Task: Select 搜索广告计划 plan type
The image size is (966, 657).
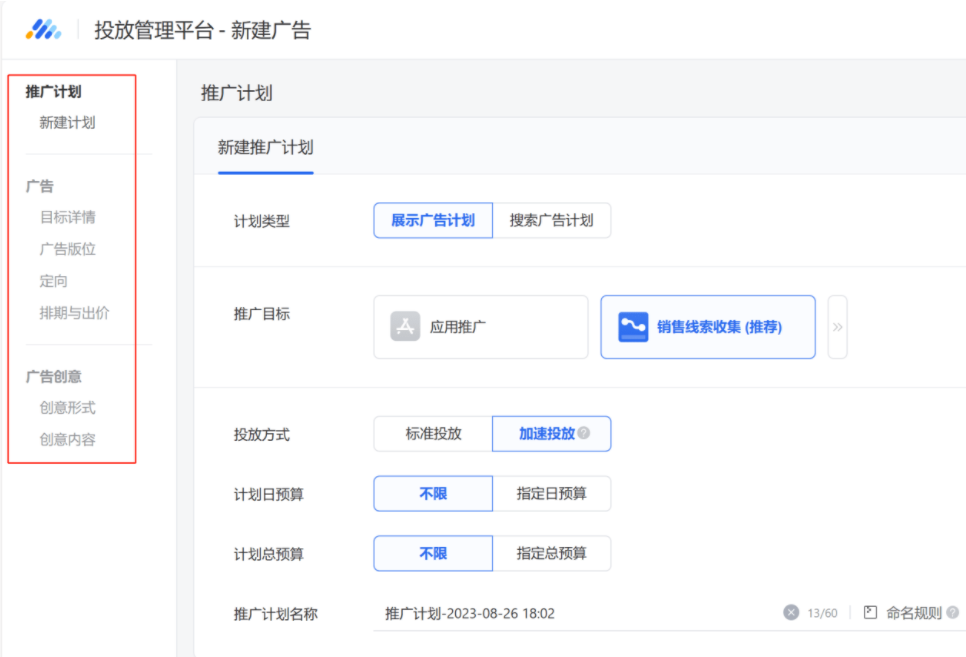Action: click(x=551, y=221)
